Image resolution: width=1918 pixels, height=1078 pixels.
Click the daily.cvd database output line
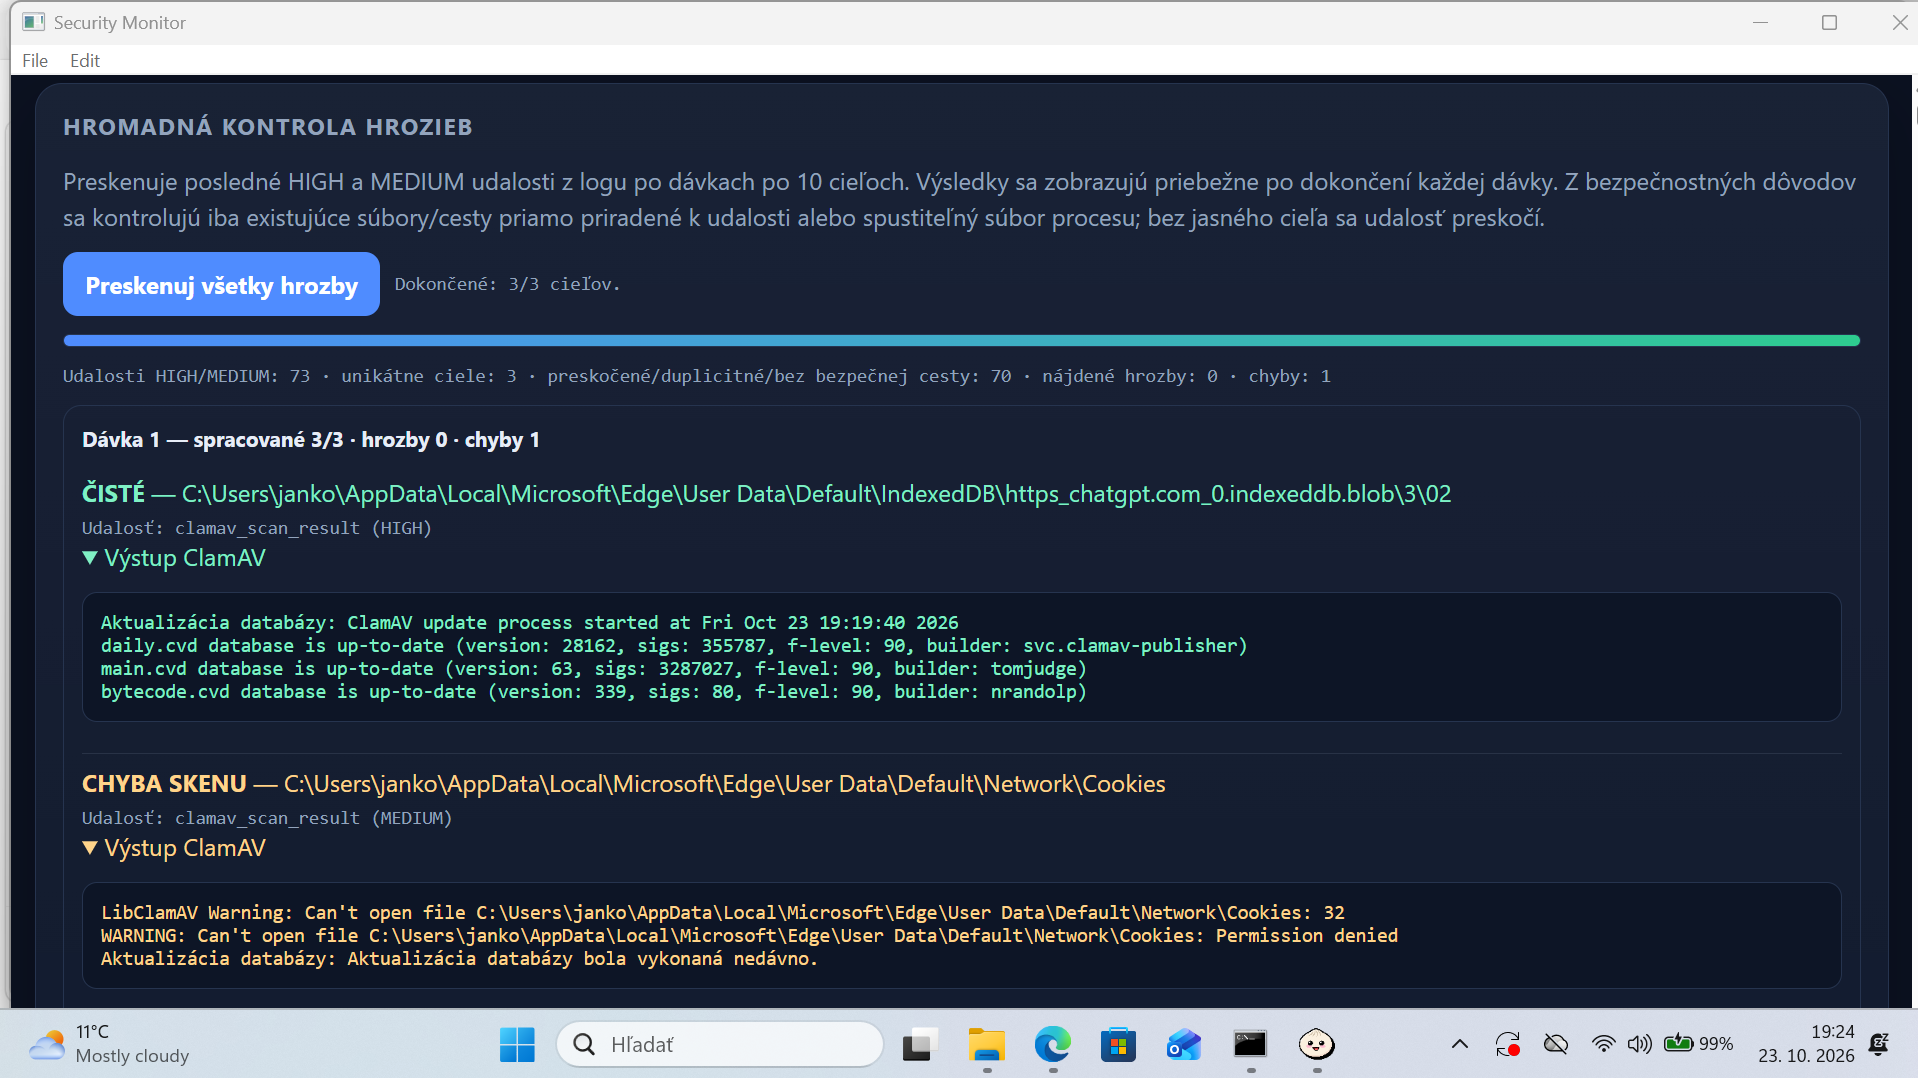click(x=674, y=646)
